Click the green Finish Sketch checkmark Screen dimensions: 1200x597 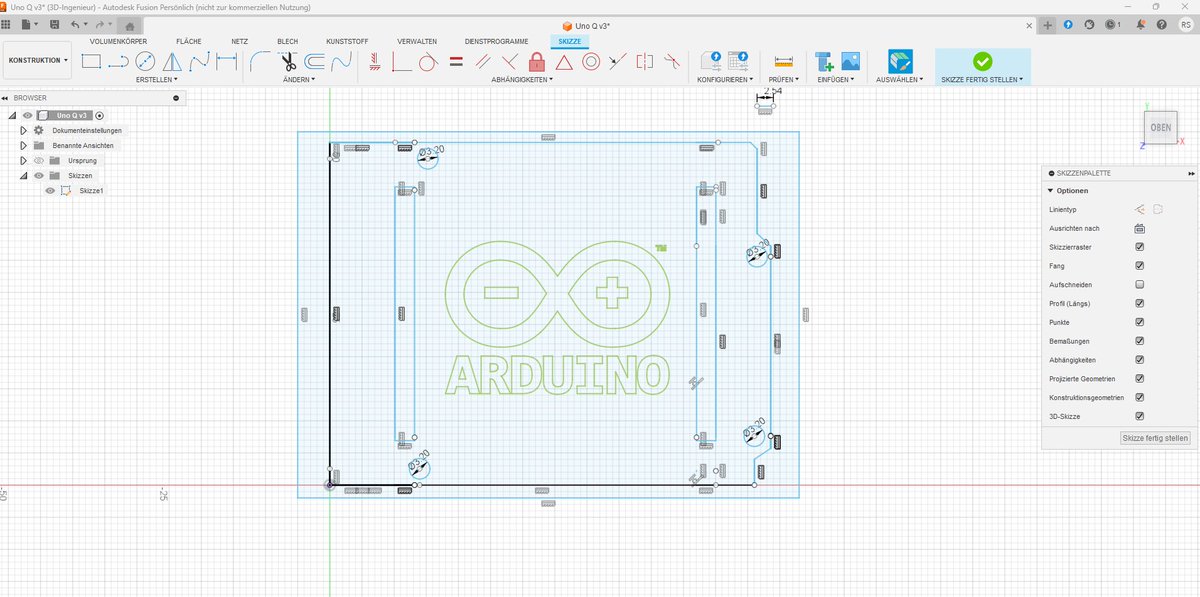tap(983, 61)
